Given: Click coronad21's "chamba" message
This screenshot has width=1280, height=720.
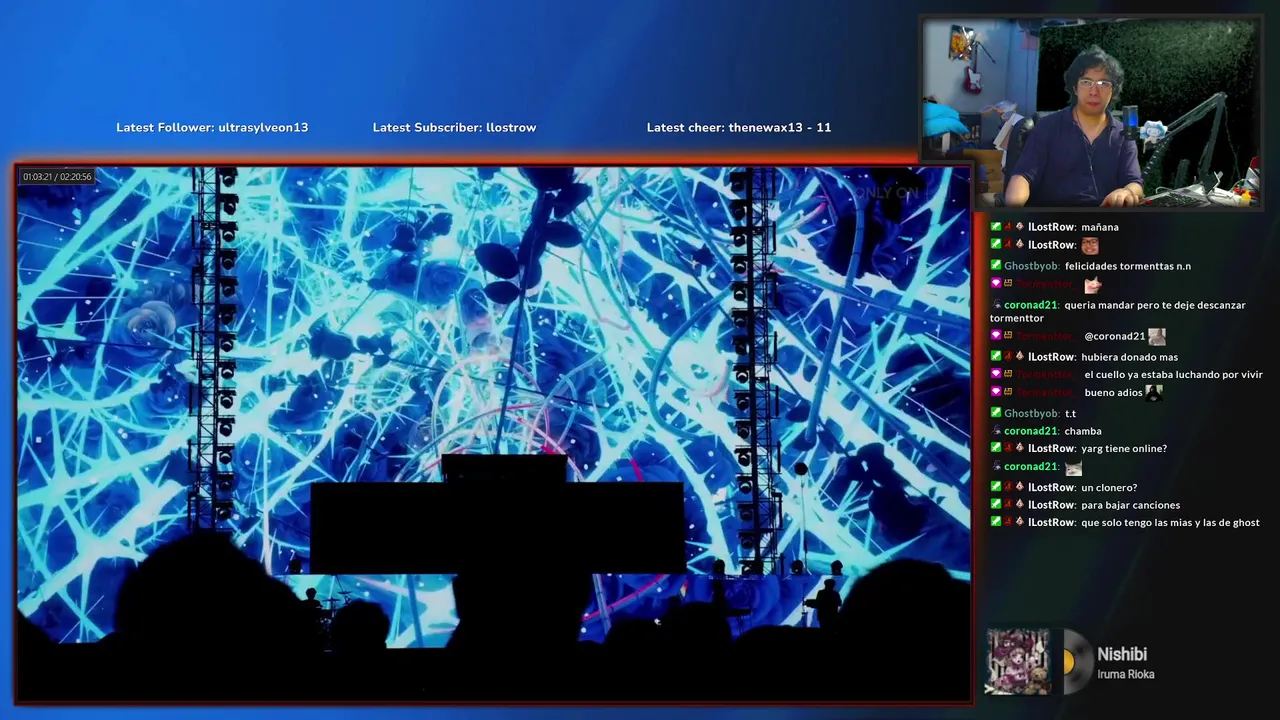Looking at the screenshot, I should click(1083, 431).
